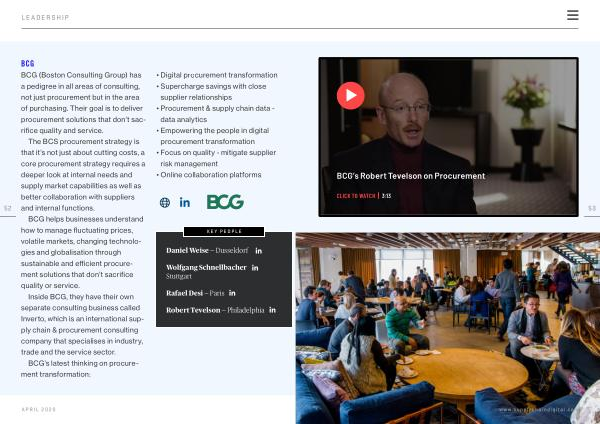The width and height of the screenshot is (600, 424).
Task: Play the Robert Tevelson procurement video
Action: pos(351,96)
